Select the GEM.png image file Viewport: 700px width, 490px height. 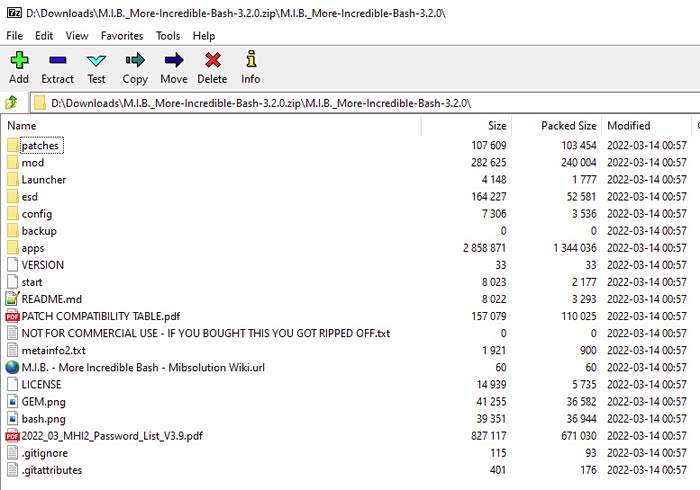coord(44,401)
